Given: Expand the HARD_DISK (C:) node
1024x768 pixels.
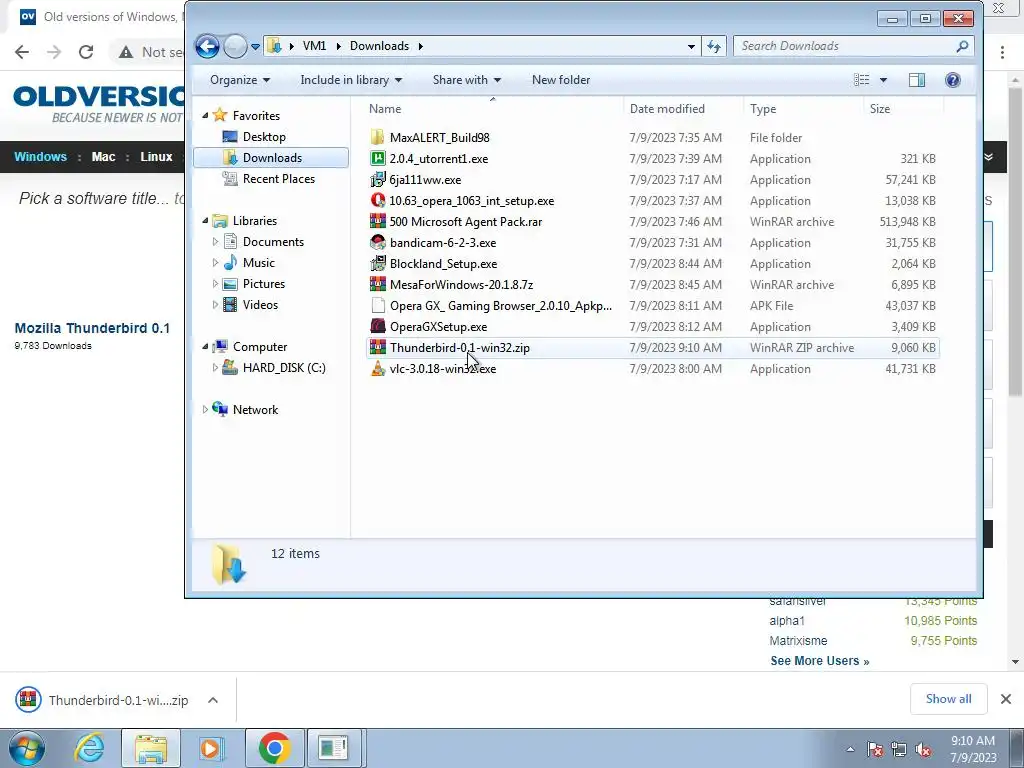Looking at the screenshot, I should tap(216, 368).
